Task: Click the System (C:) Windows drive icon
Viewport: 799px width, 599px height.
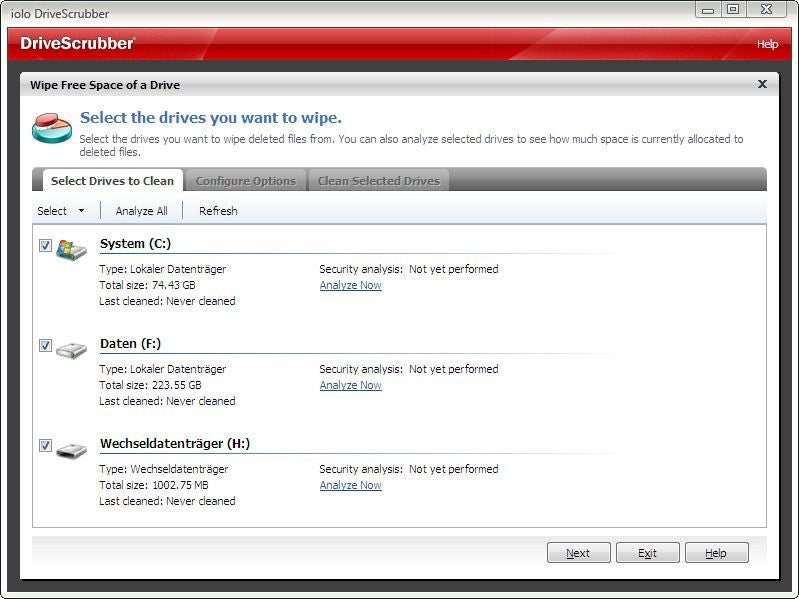Action: 71,250
